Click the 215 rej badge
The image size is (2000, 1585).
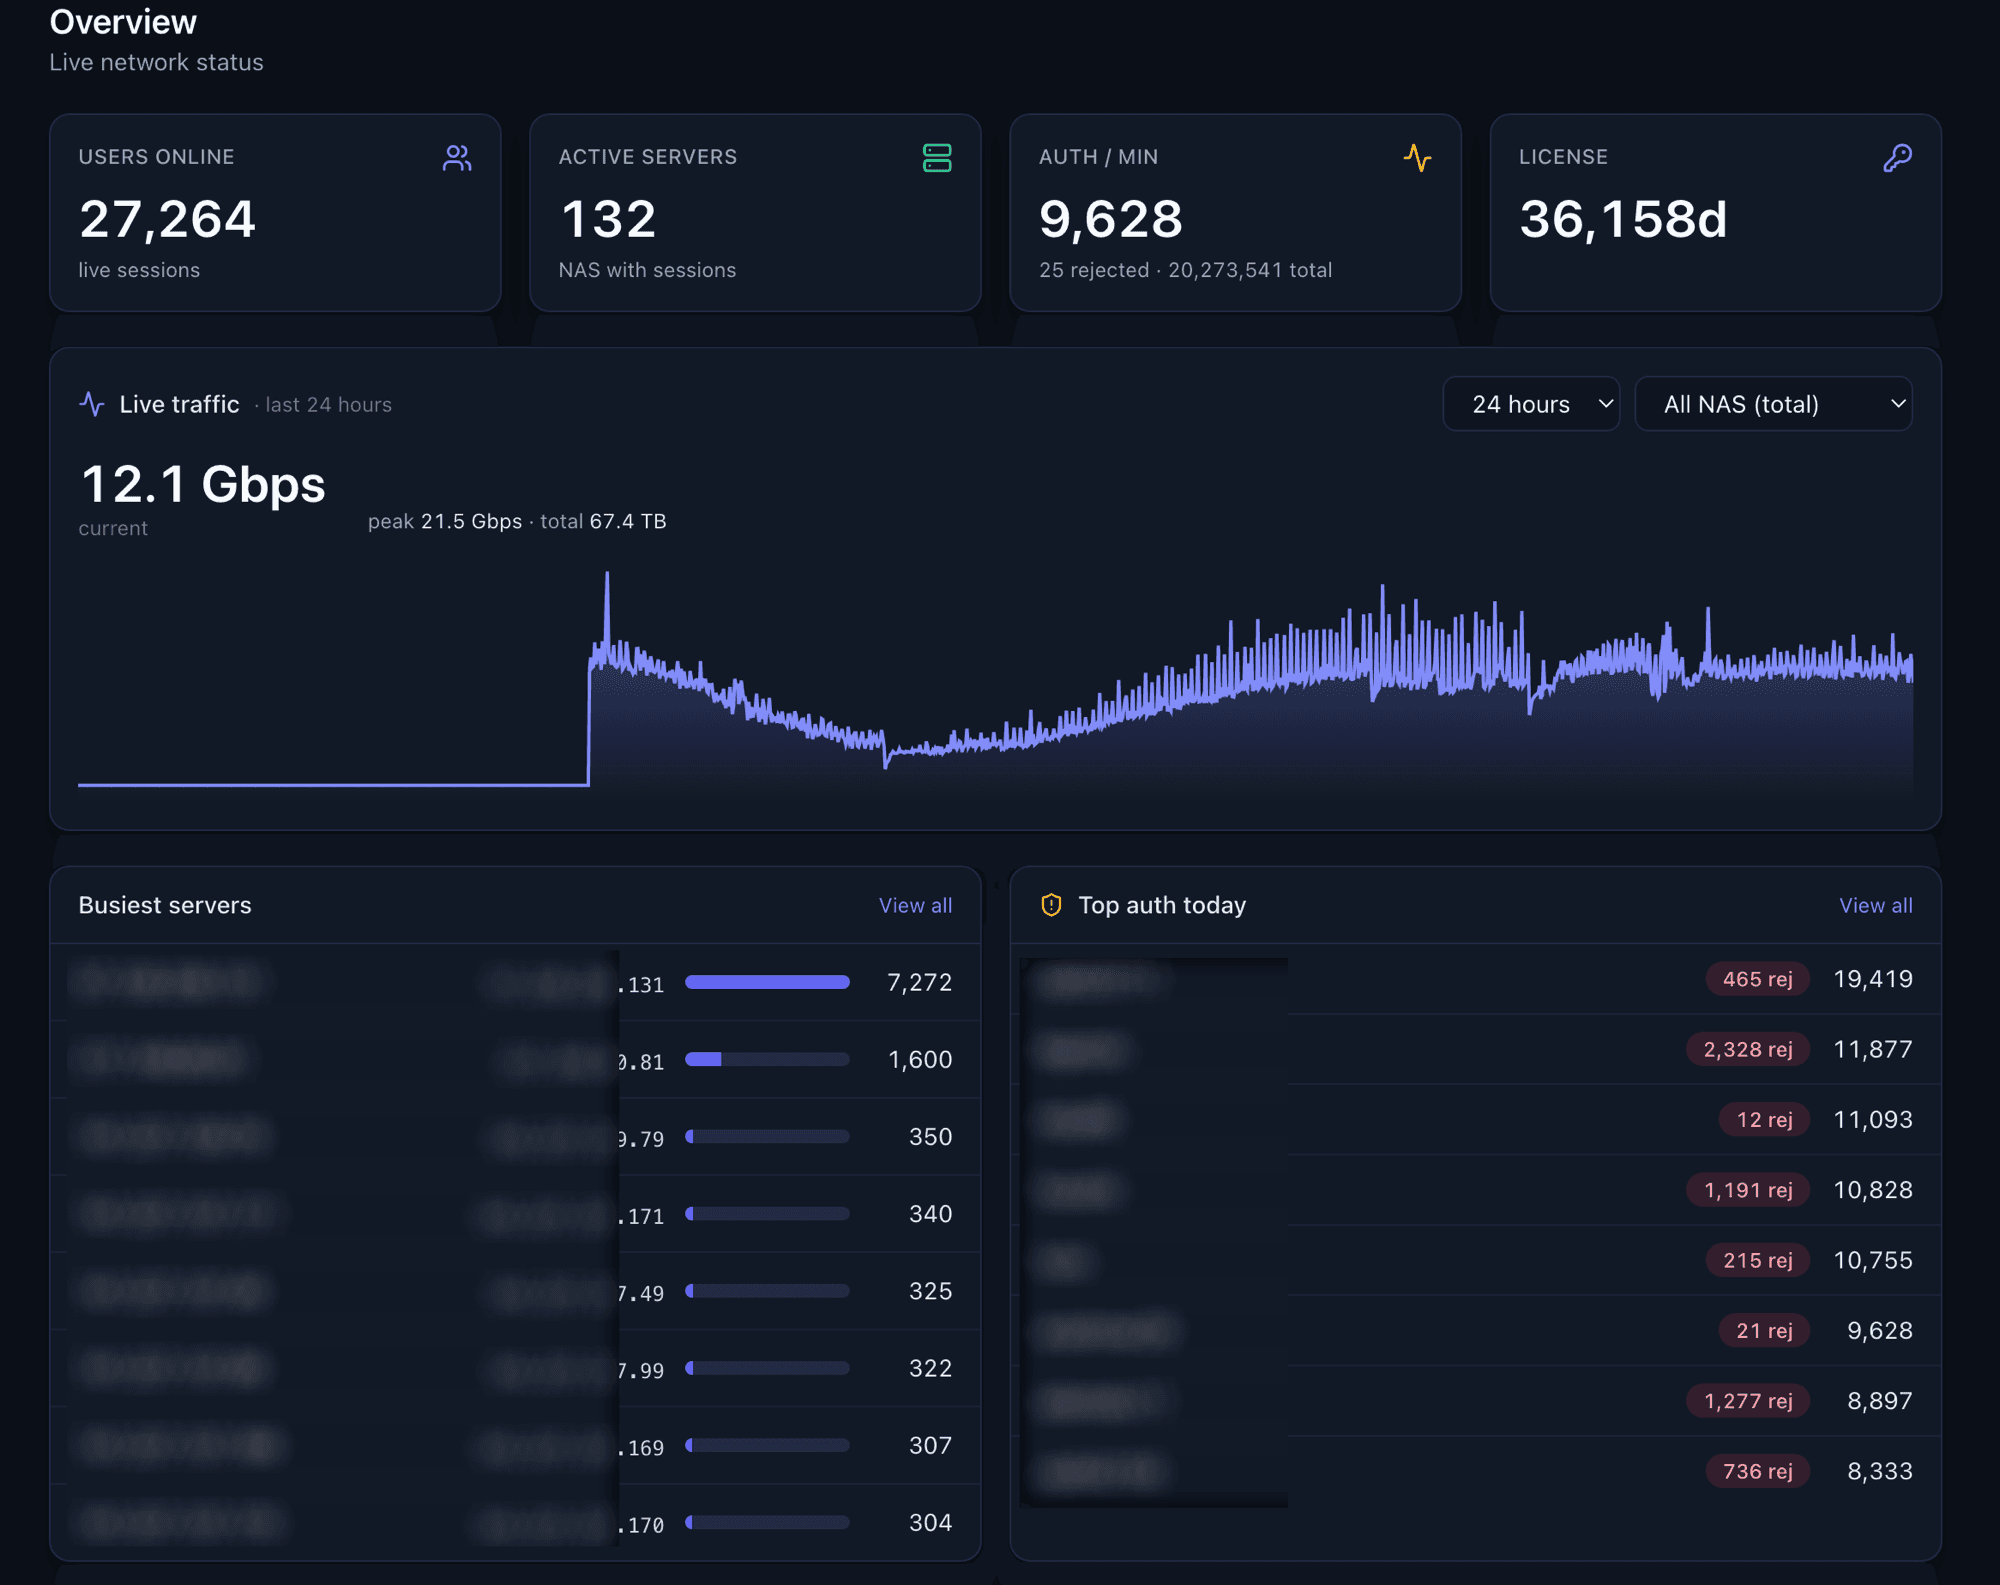click(1757, 1260)
